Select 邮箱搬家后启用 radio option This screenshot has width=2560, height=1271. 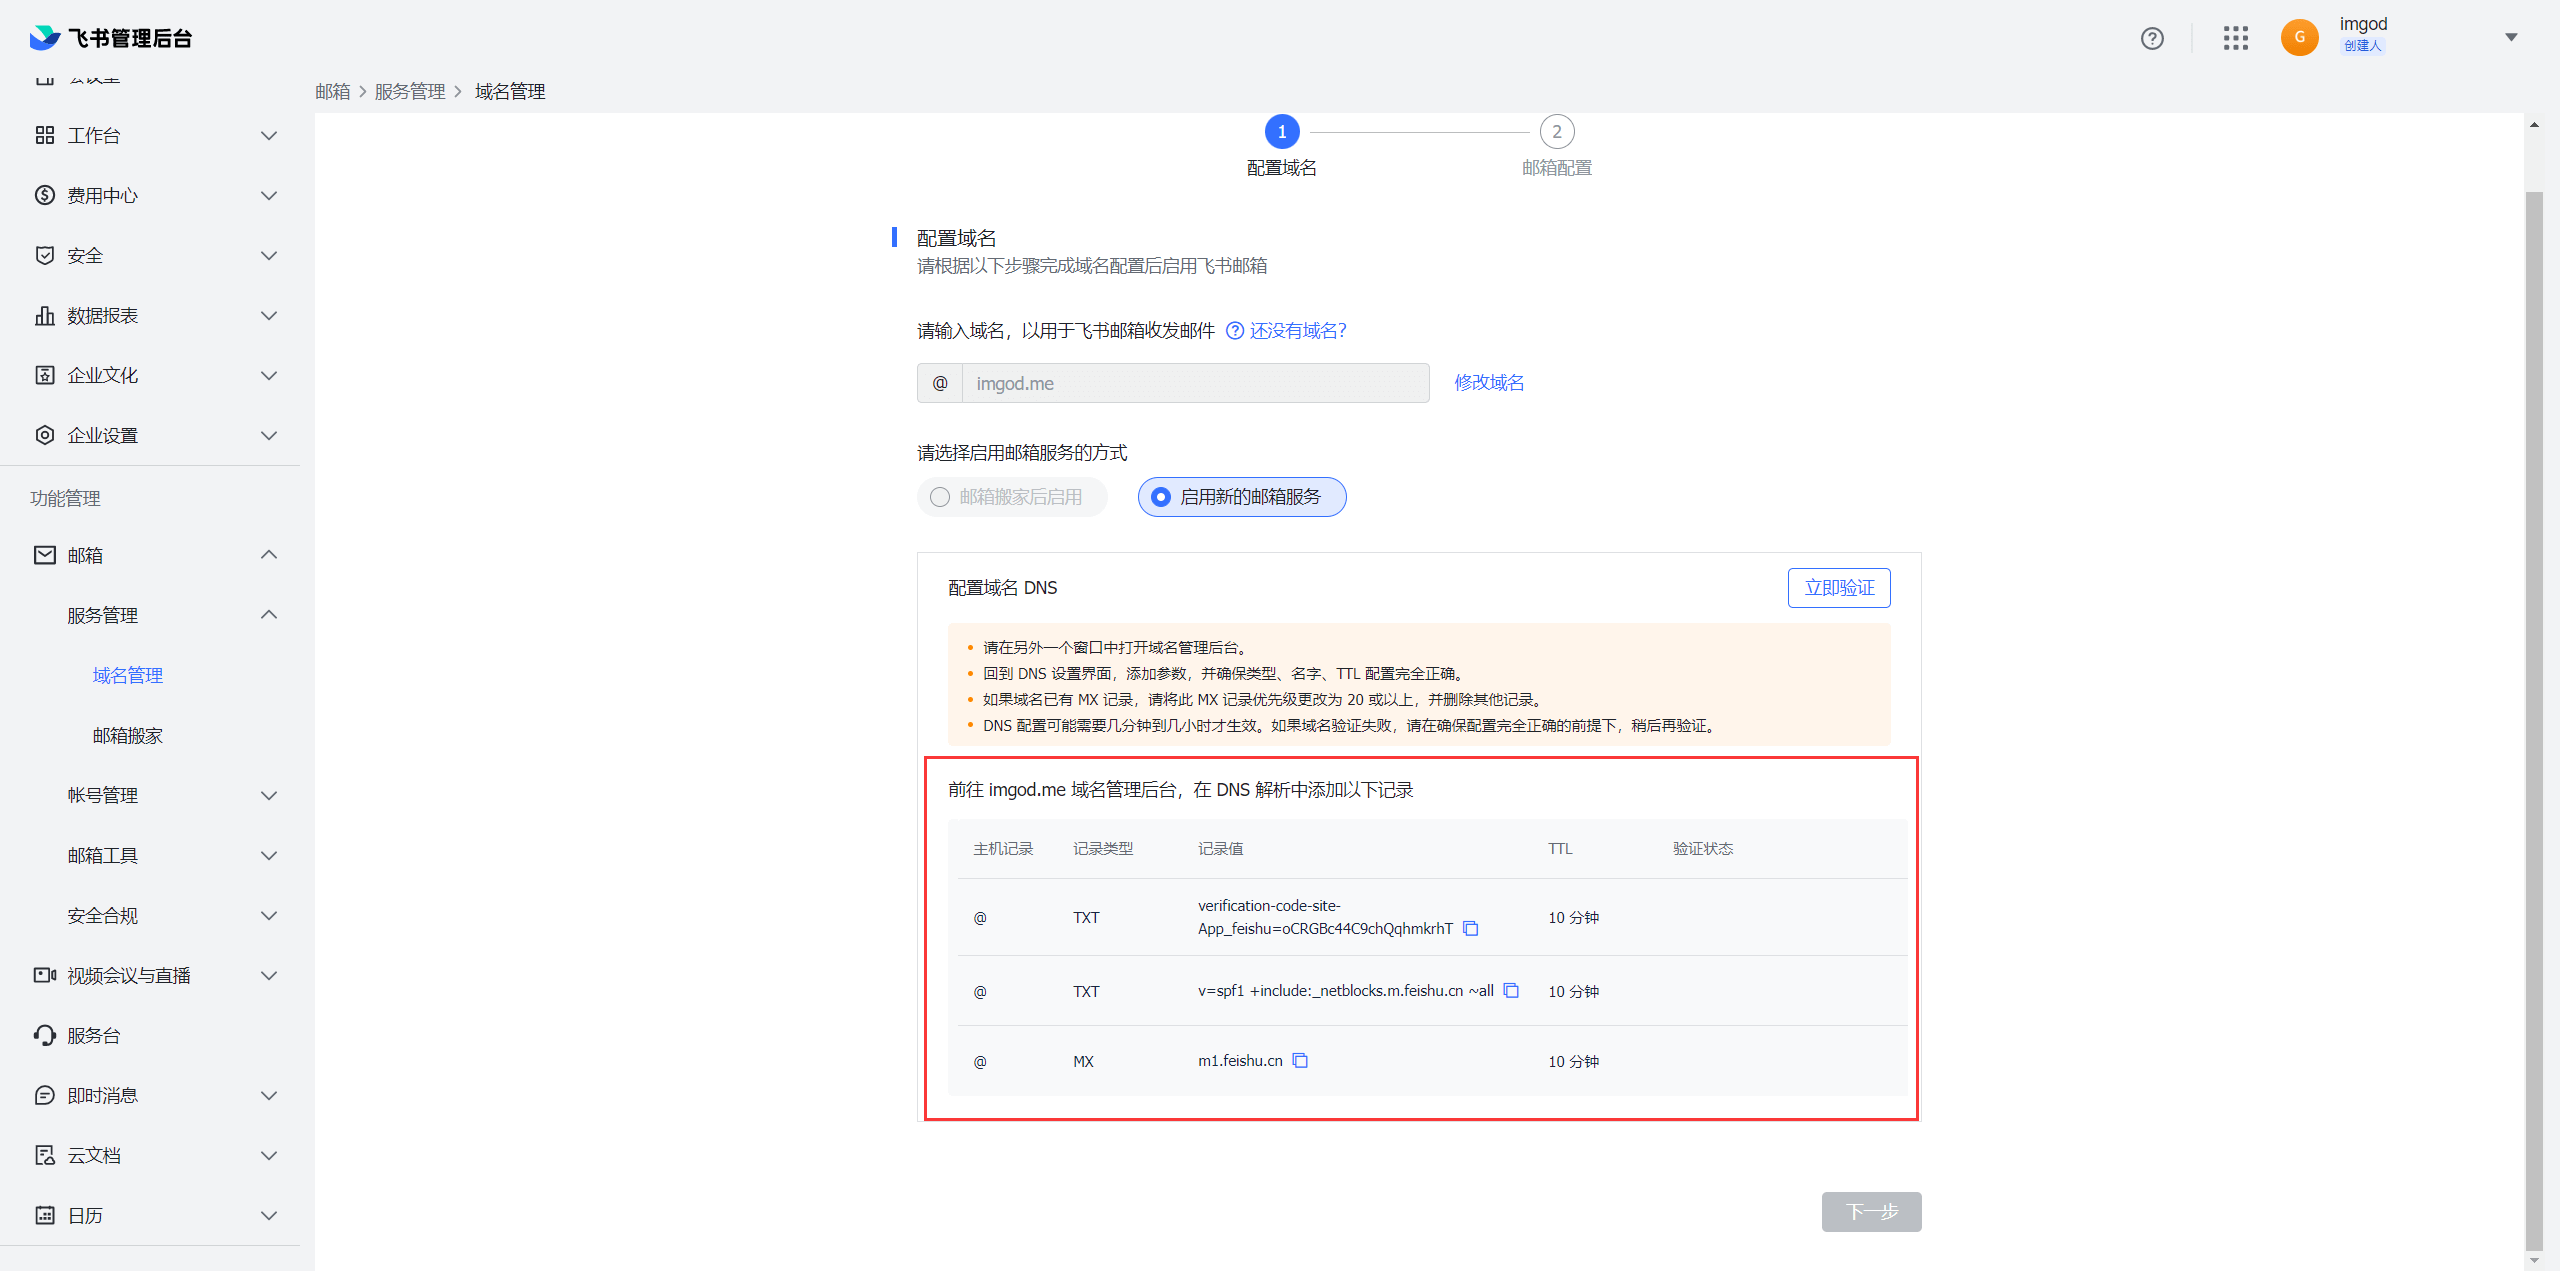pos(940,497)
